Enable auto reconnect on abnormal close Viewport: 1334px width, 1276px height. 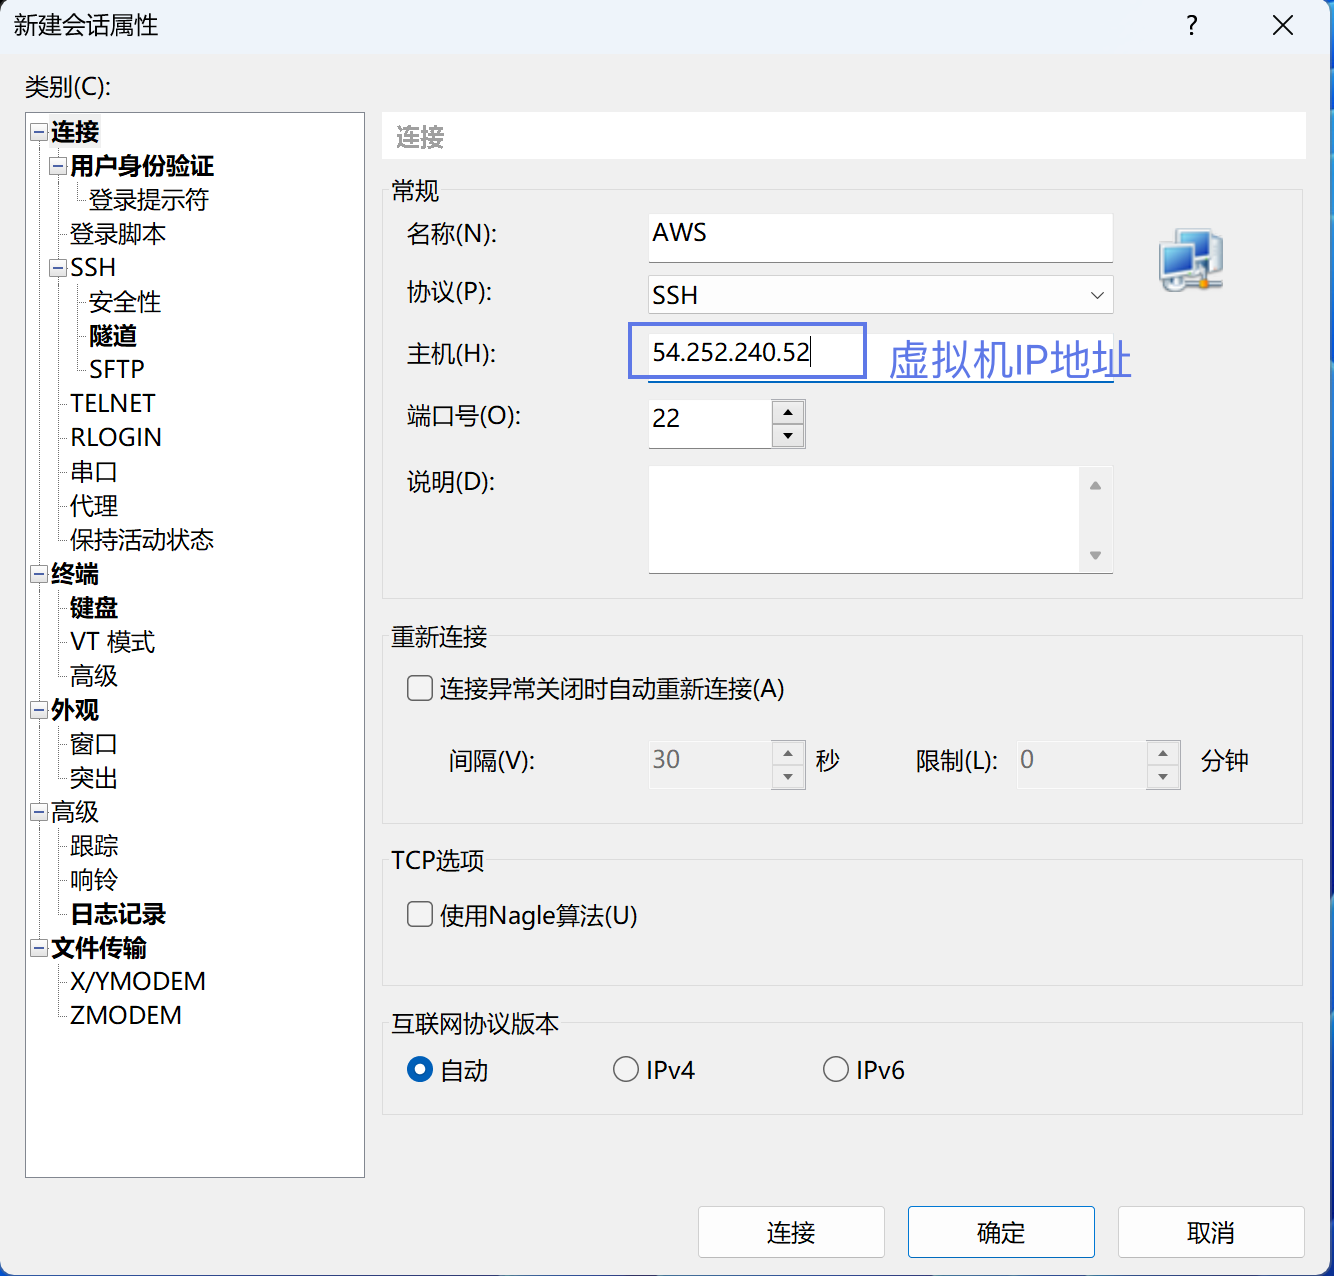tap(420, 688)
